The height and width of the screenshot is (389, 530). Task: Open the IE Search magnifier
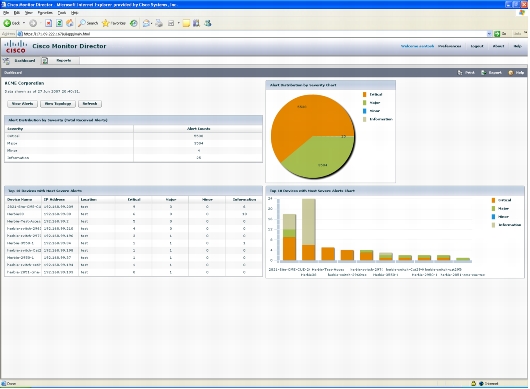pos(82,23)
